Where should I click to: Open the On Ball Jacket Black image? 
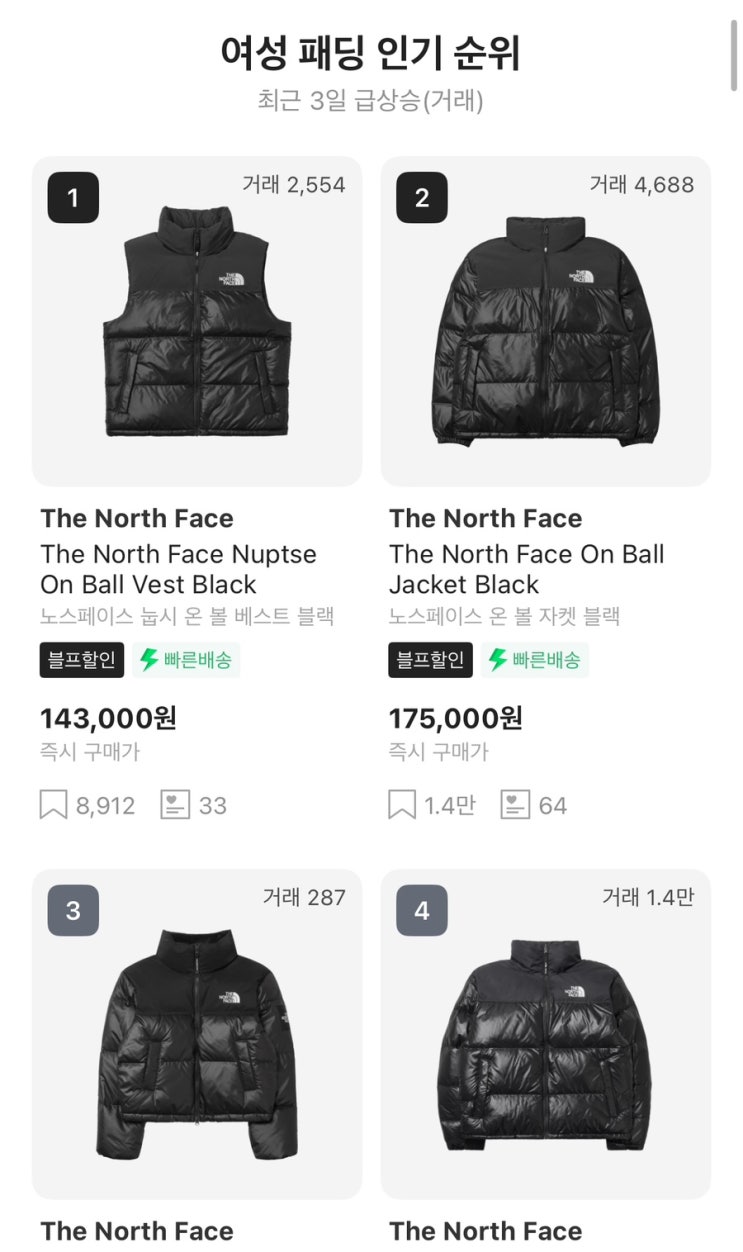546,330
